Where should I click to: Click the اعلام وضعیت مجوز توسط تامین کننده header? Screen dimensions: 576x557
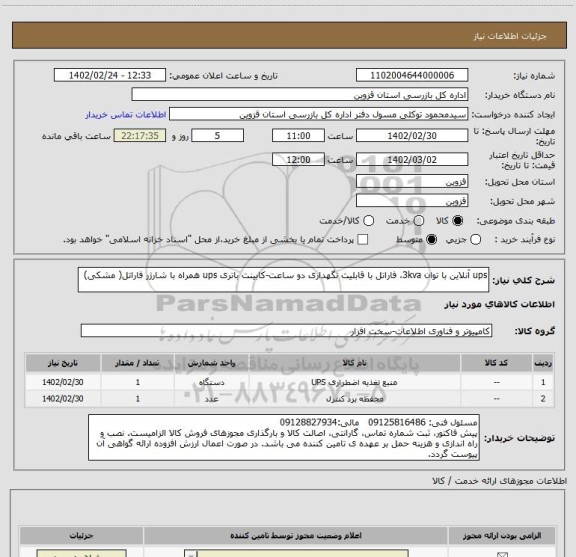(296, 536)
